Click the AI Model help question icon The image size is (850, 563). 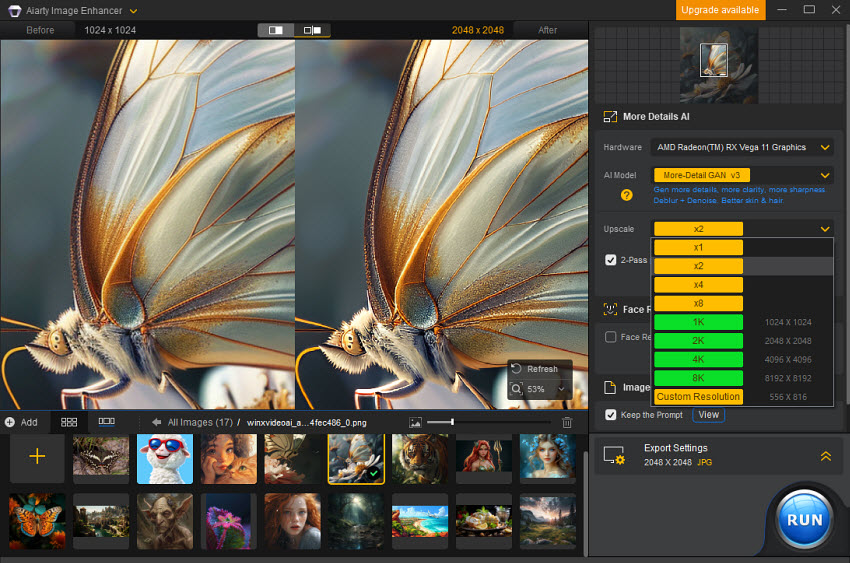tap(627, 195)
